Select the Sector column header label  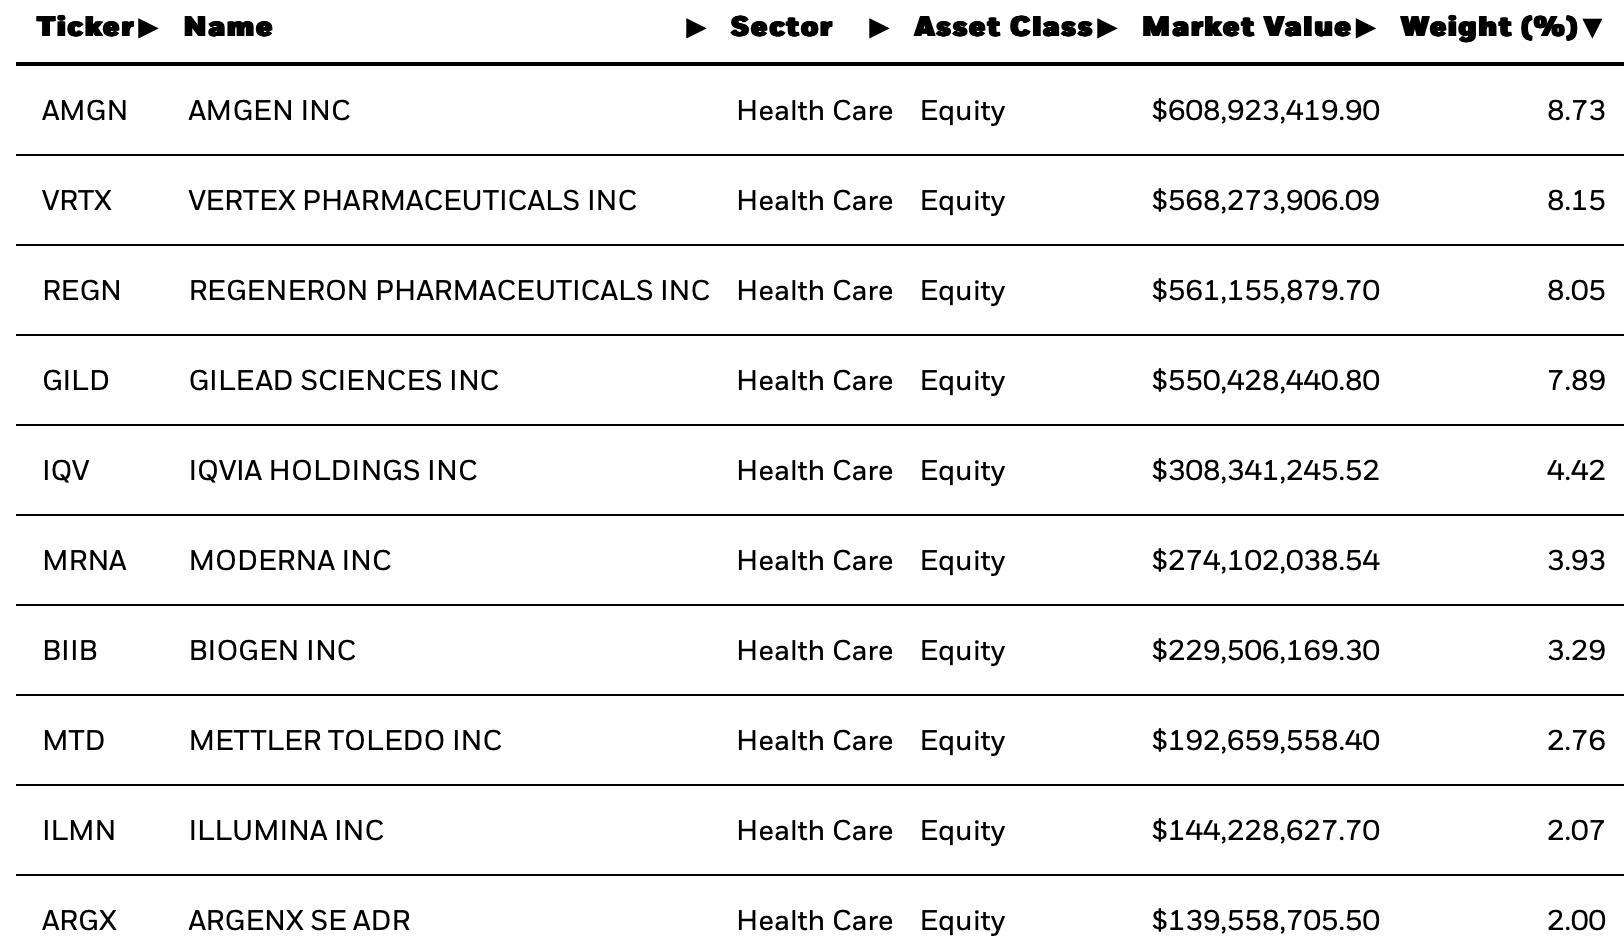[x=781, y=27]
